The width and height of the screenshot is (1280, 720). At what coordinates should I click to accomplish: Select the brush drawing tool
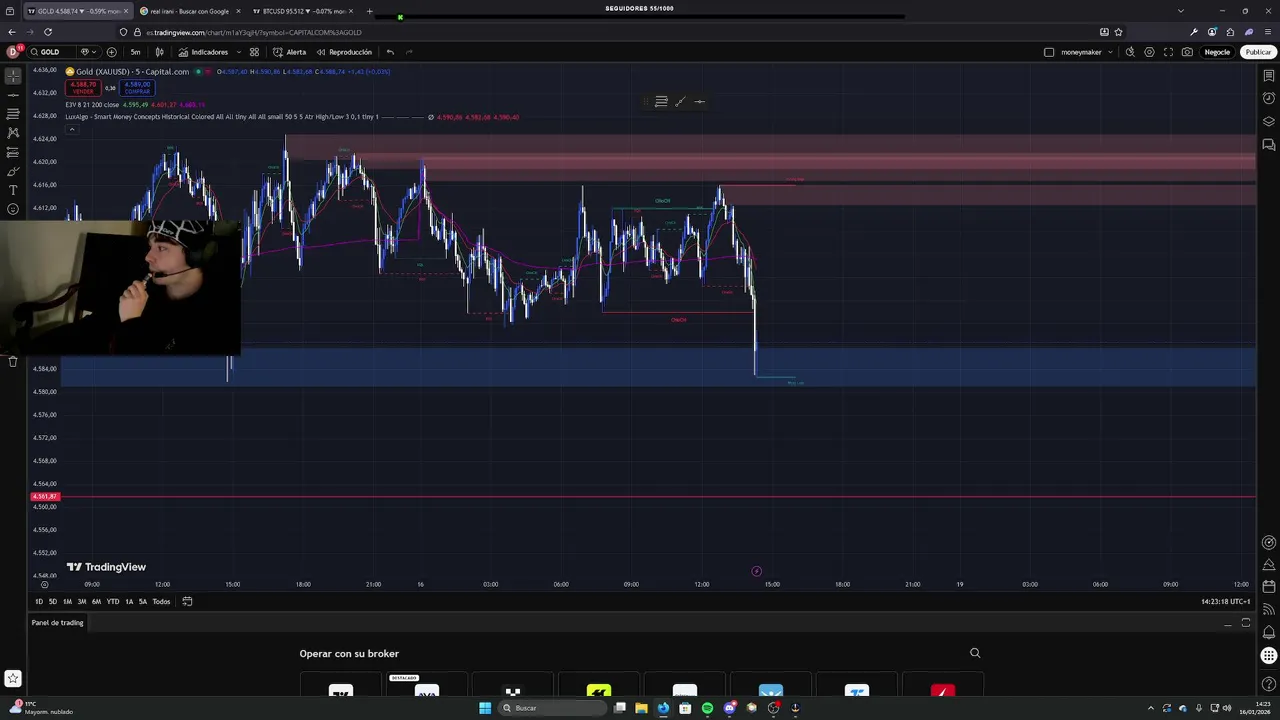tap(13, 171)
